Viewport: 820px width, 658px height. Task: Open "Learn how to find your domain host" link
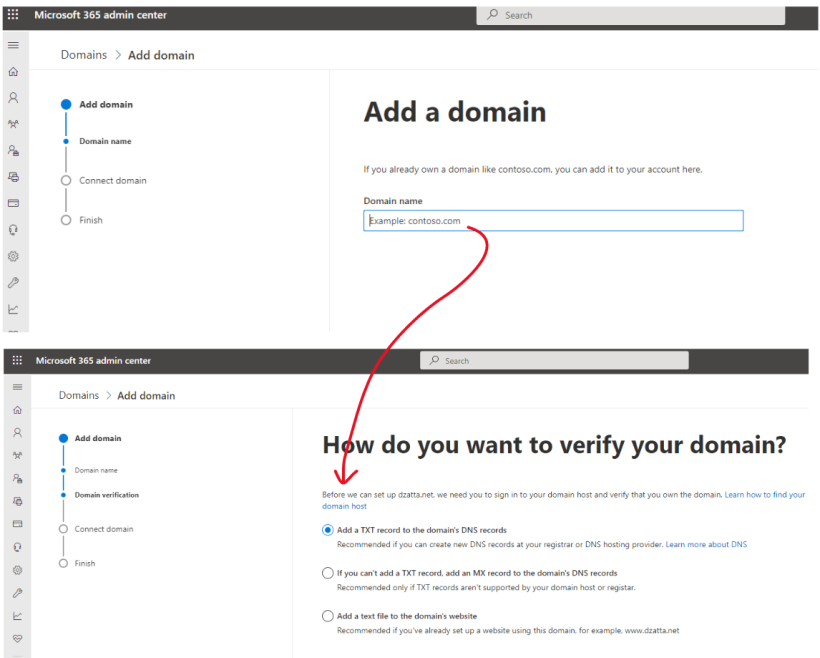764,495
